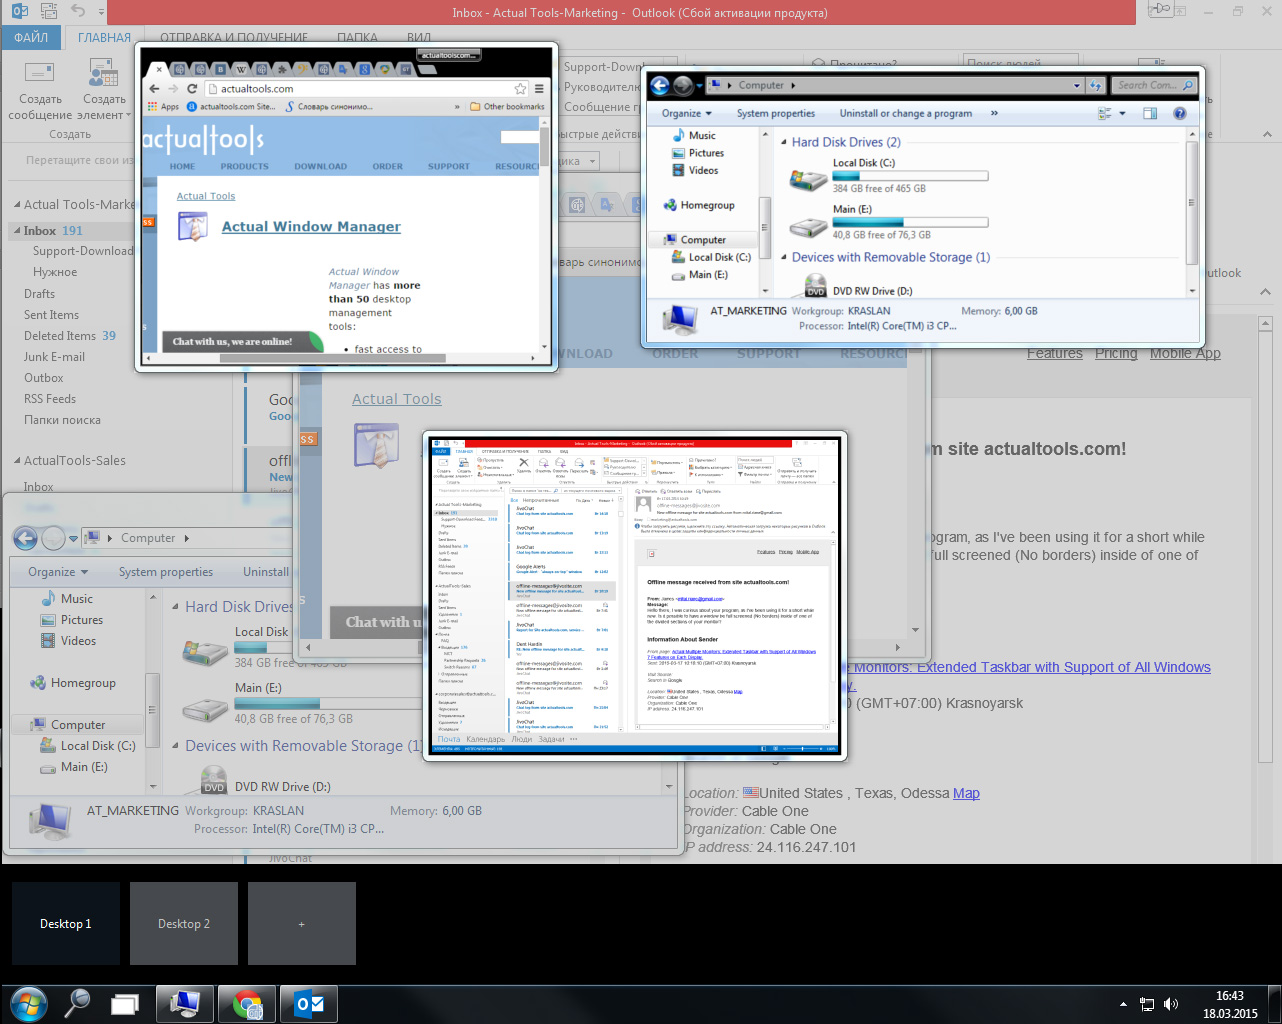Screen dimensions: 1282x1024
Task: Click the Map link after Texas, Odessa
Action: pos(966,793)
